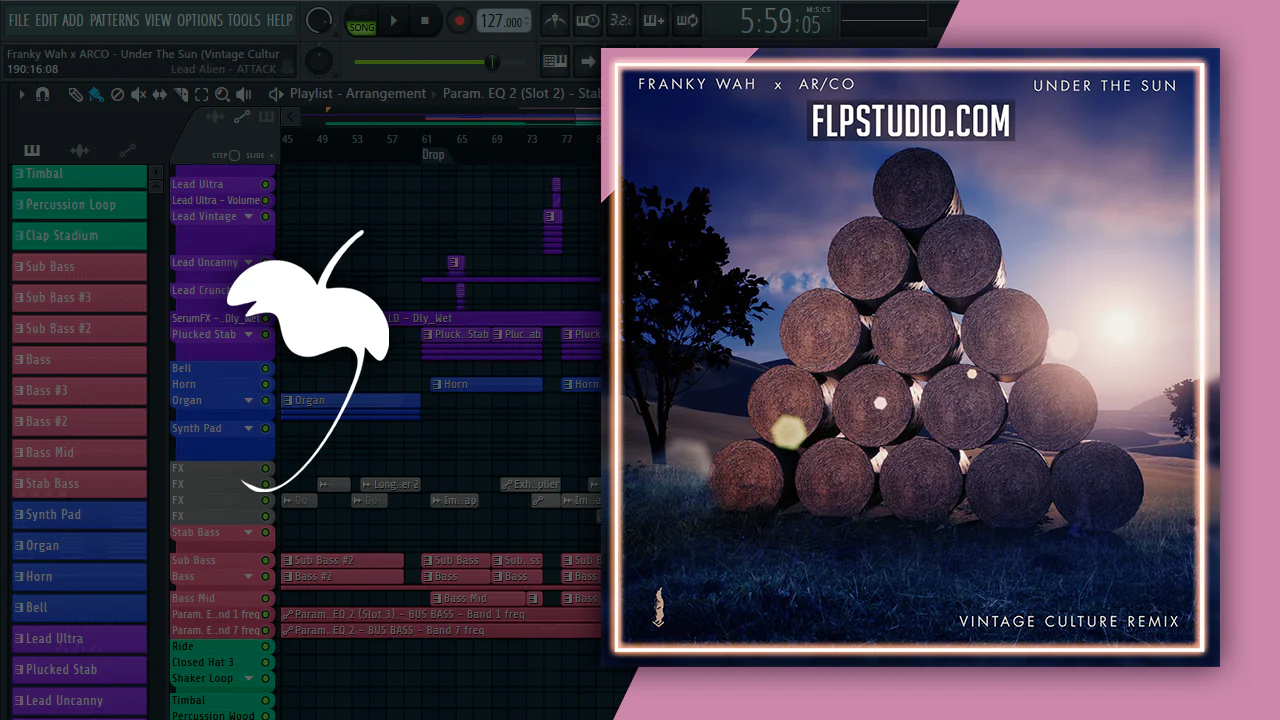
Task: Mute the Lead Vintage track
Action: [x=266, y=217]
